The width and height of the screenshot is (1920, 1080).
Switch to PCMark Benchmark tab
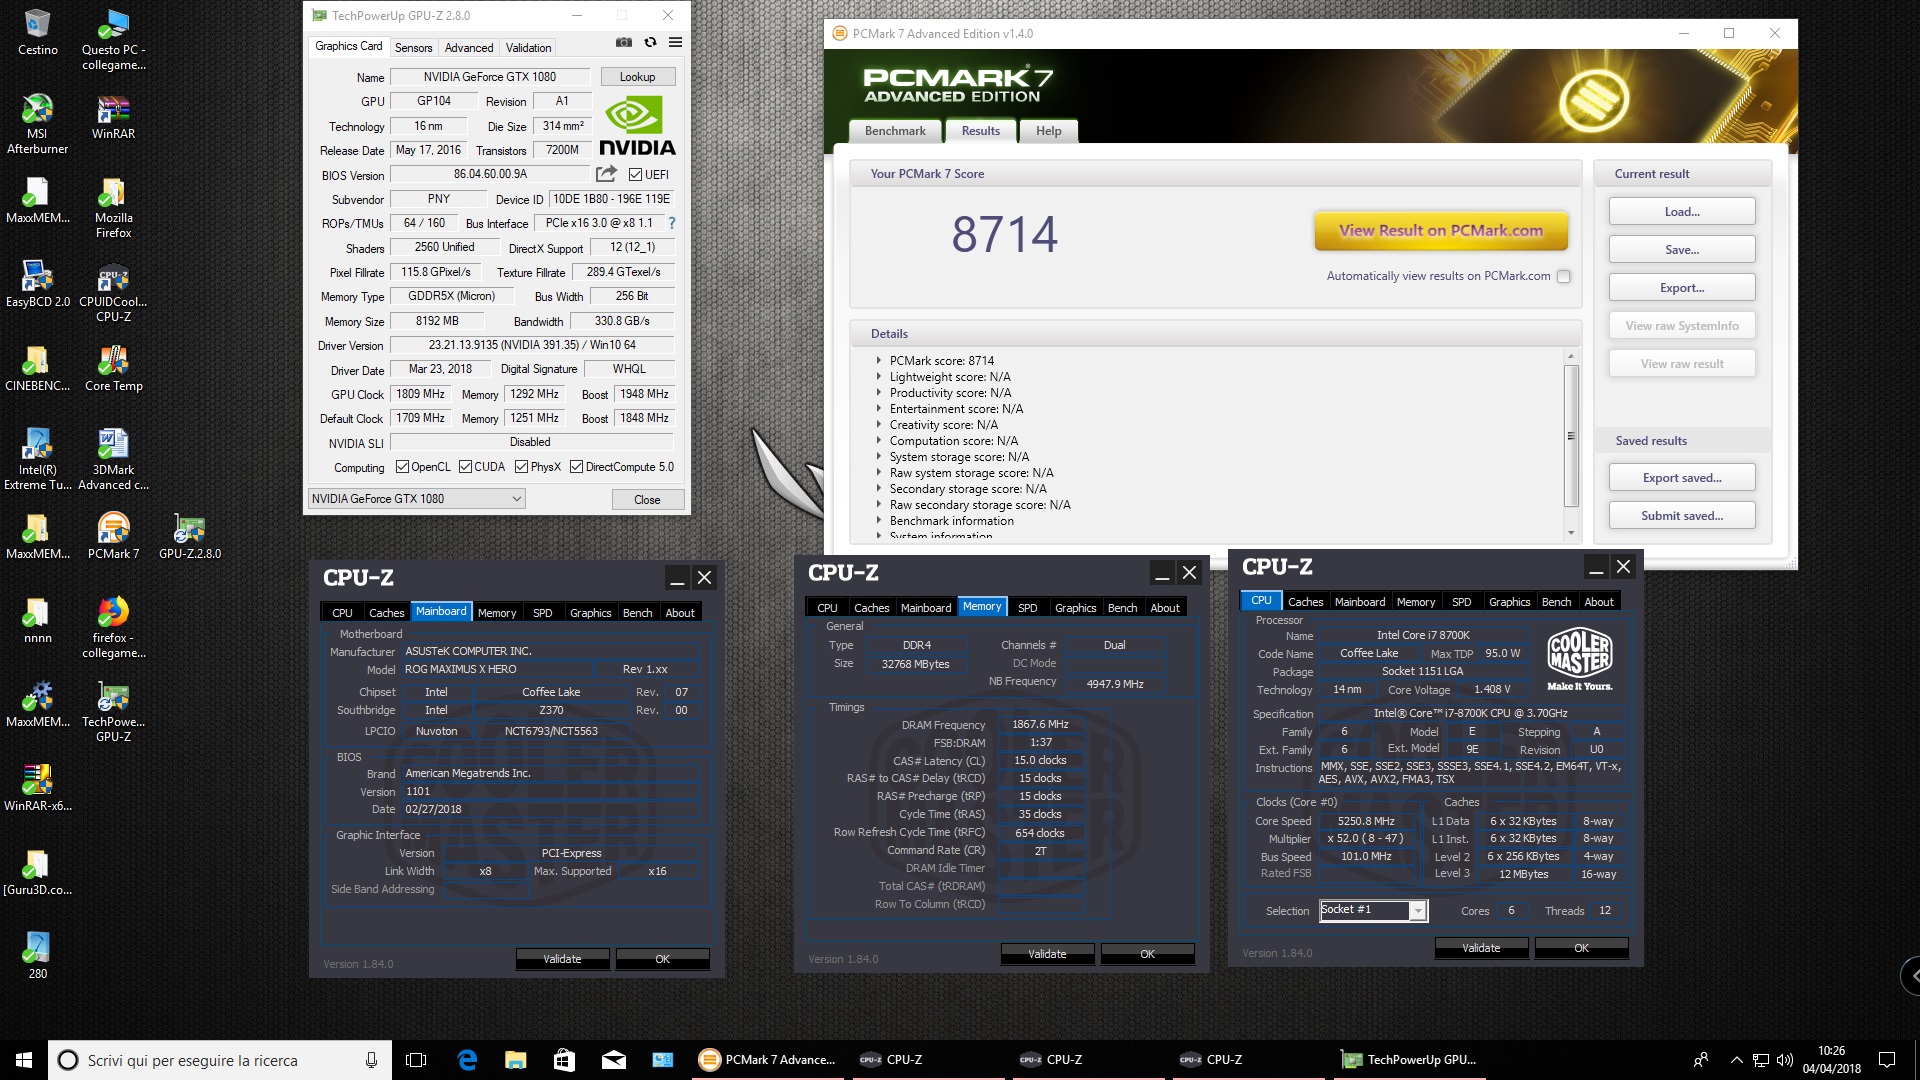[x=895, y=131]
